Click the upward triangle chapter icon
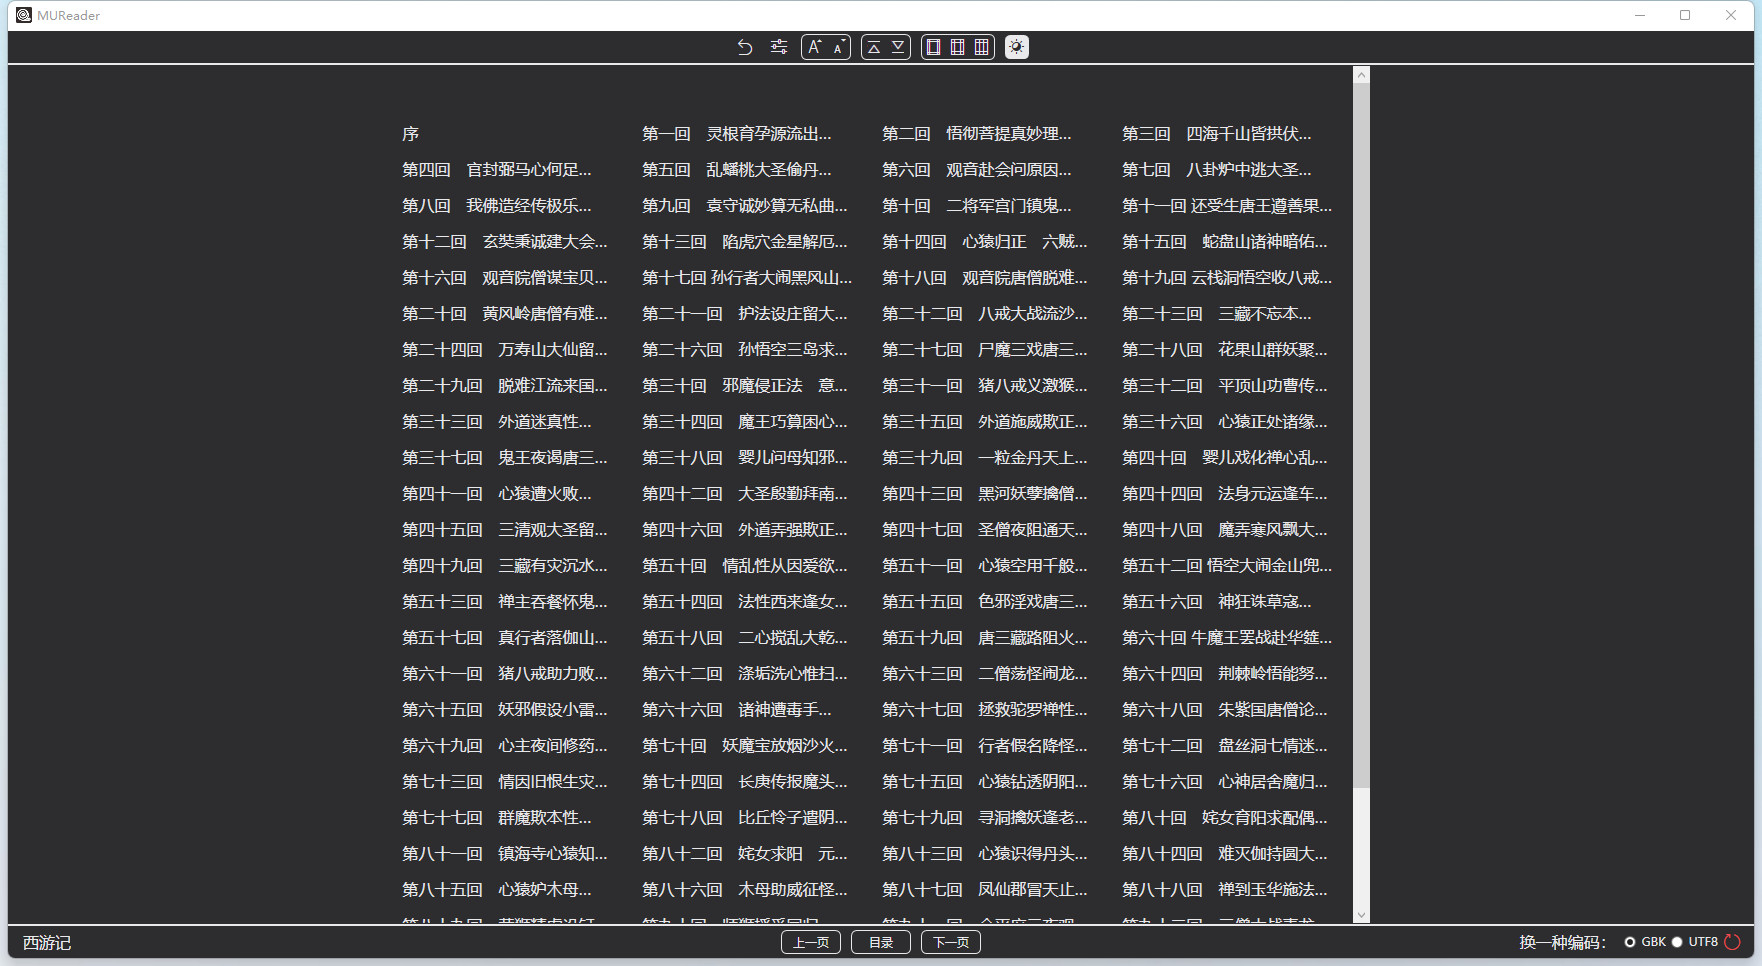Image resolution: width=1762 pixels, height=966 pixels. [874, 47]
